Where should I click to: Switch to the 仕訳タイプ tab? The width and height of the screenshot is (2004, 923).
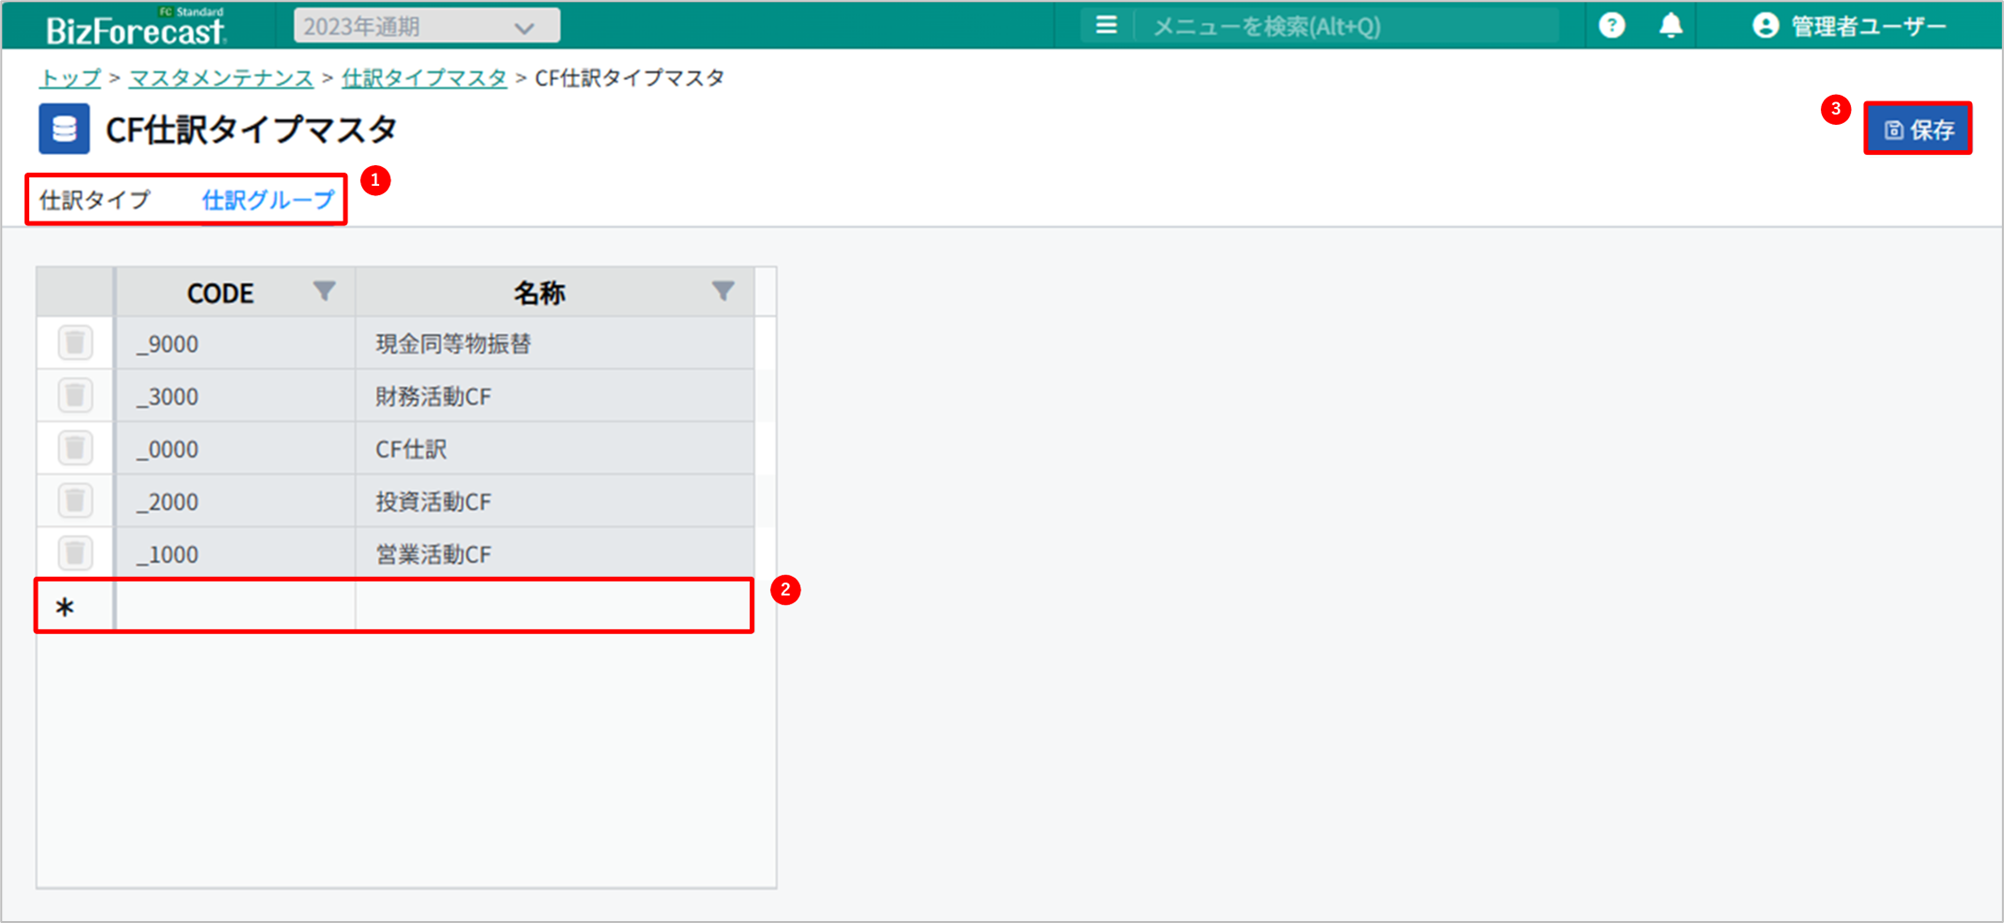pos(95,200)
